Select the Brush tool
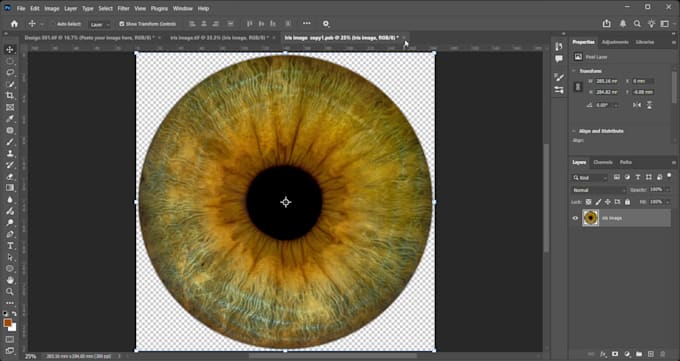 [10, 142]
